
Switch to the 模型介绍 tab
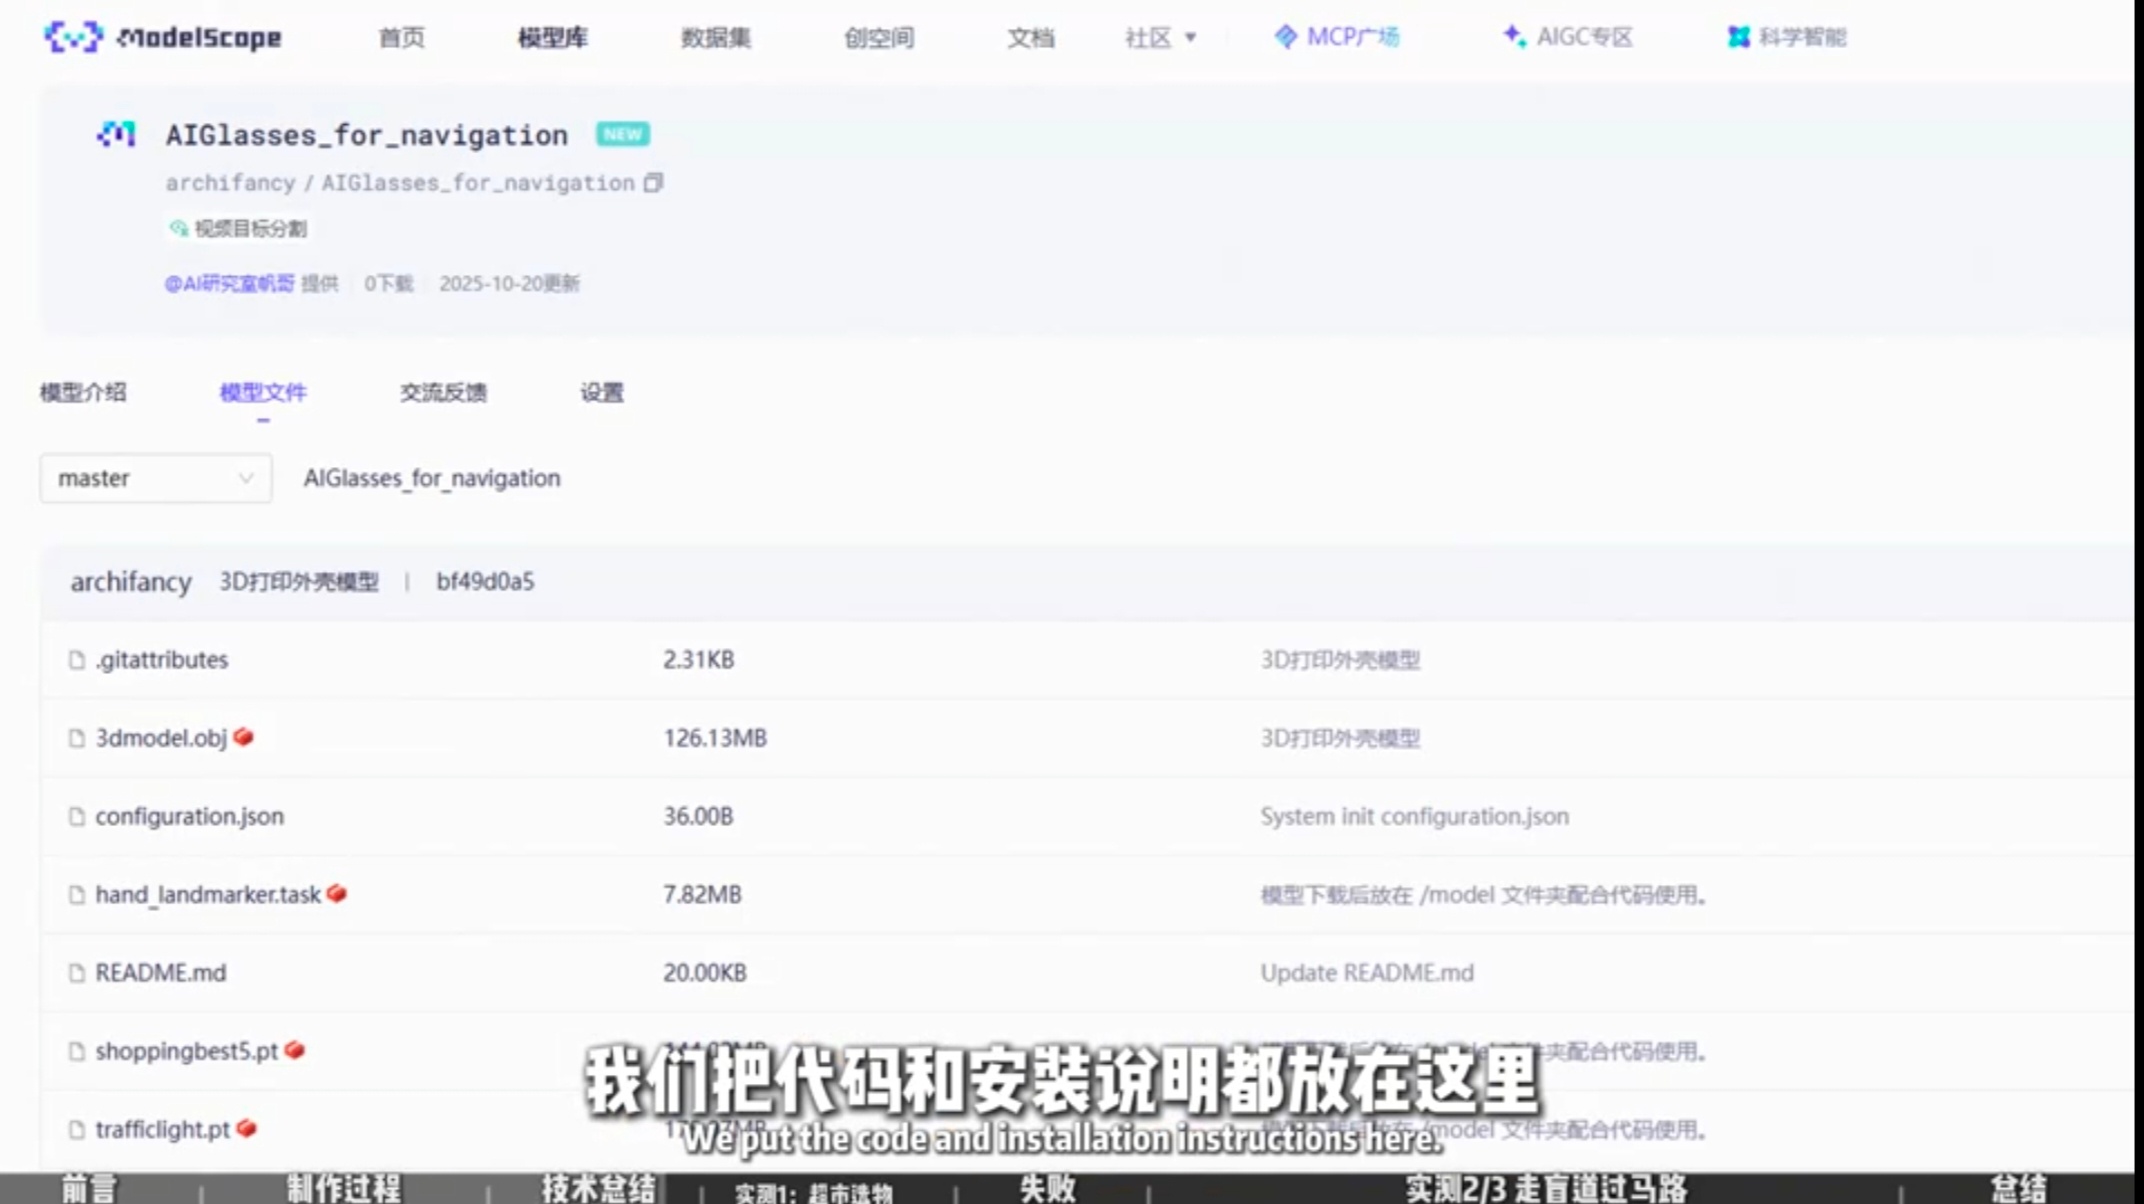[x=83, y=392]
